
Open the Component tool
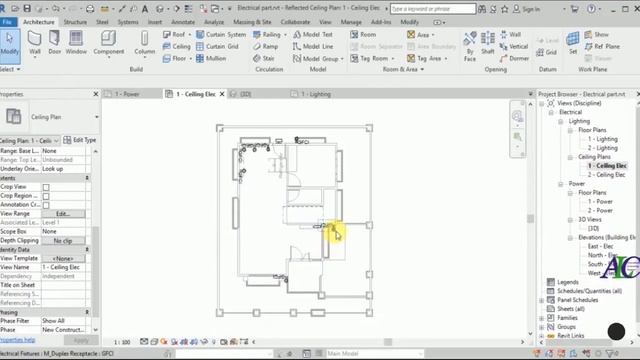[108, 43]
